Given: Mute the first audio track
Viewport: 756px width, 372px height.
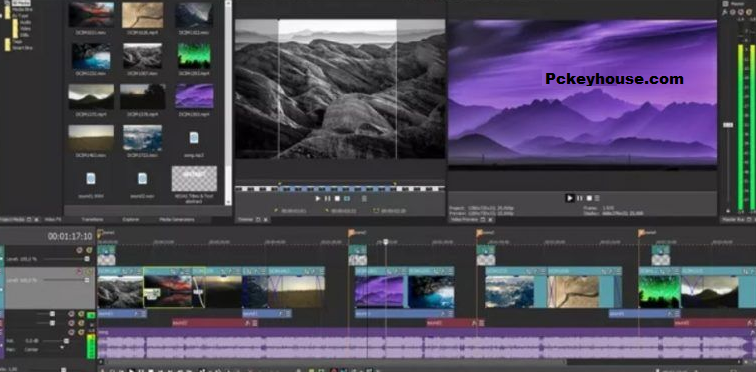Looking at the screenshot, I should [71, 314].
